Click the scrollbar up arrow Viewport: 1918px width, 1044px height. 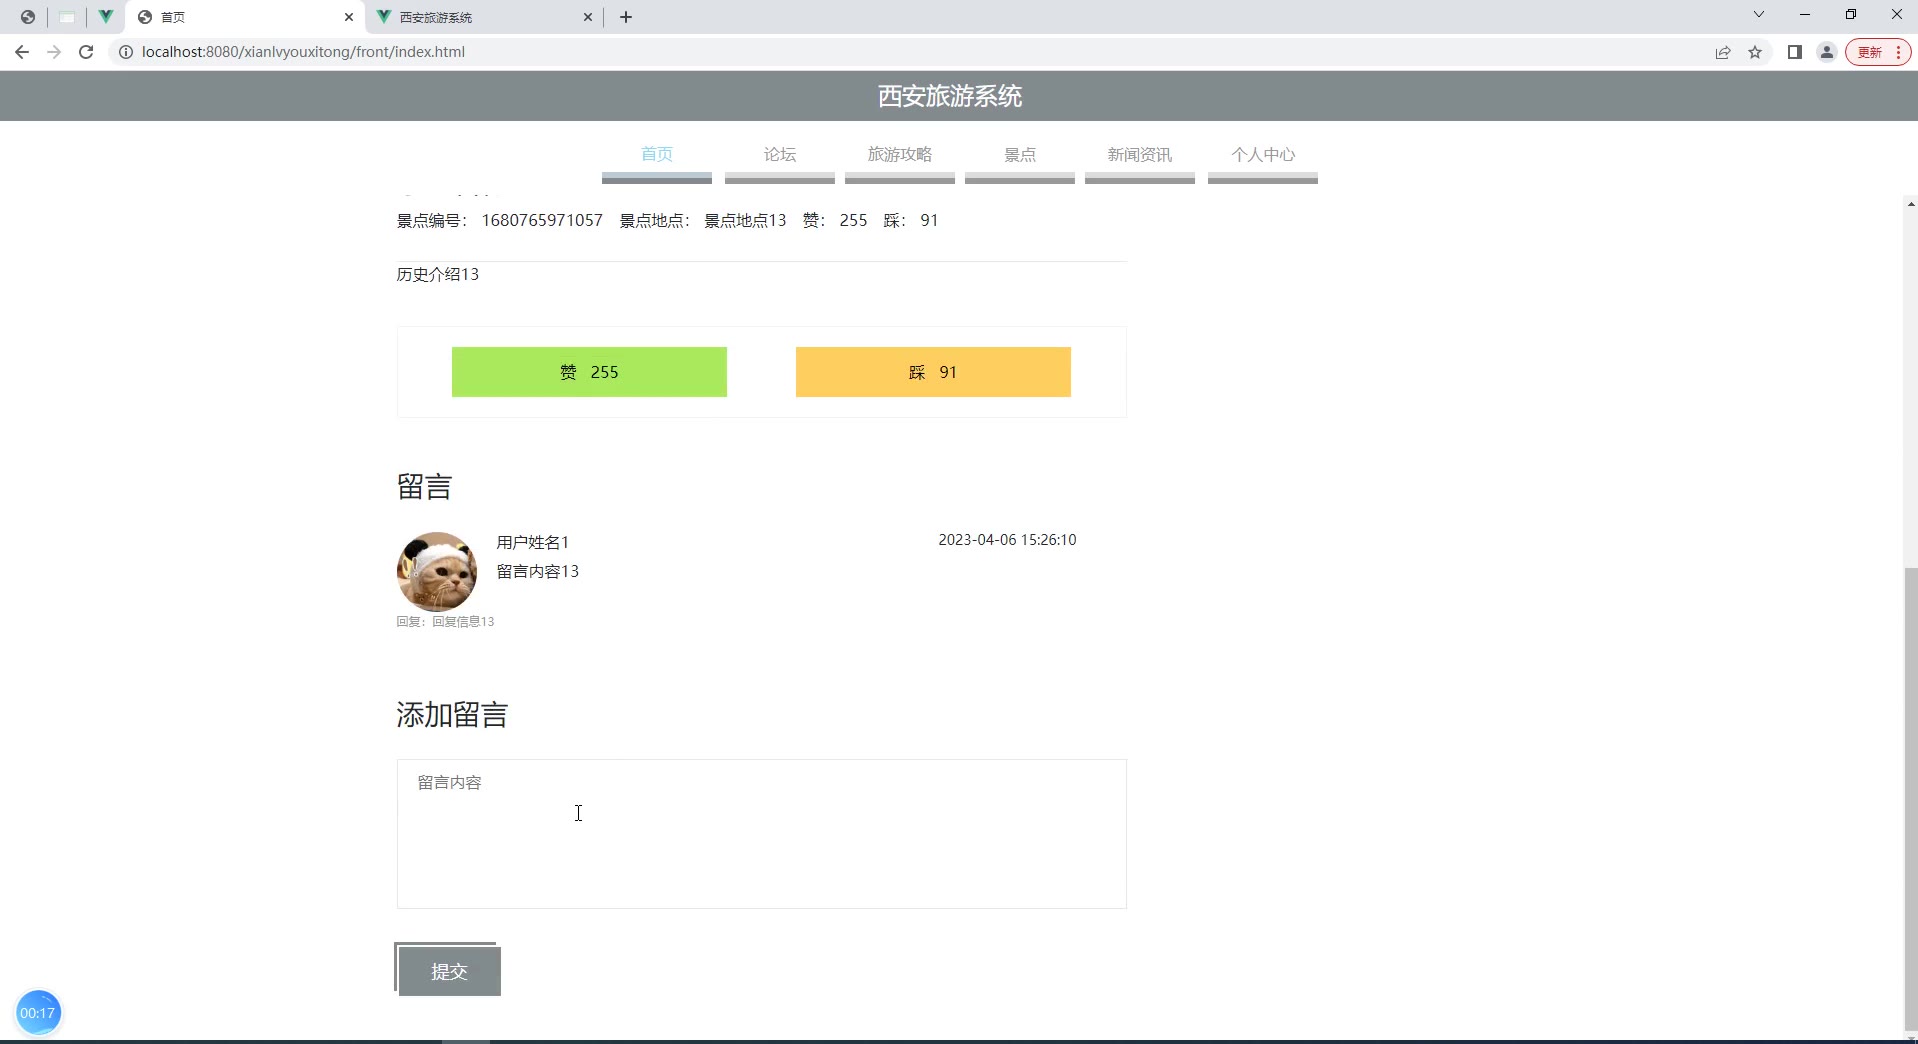1911,204
